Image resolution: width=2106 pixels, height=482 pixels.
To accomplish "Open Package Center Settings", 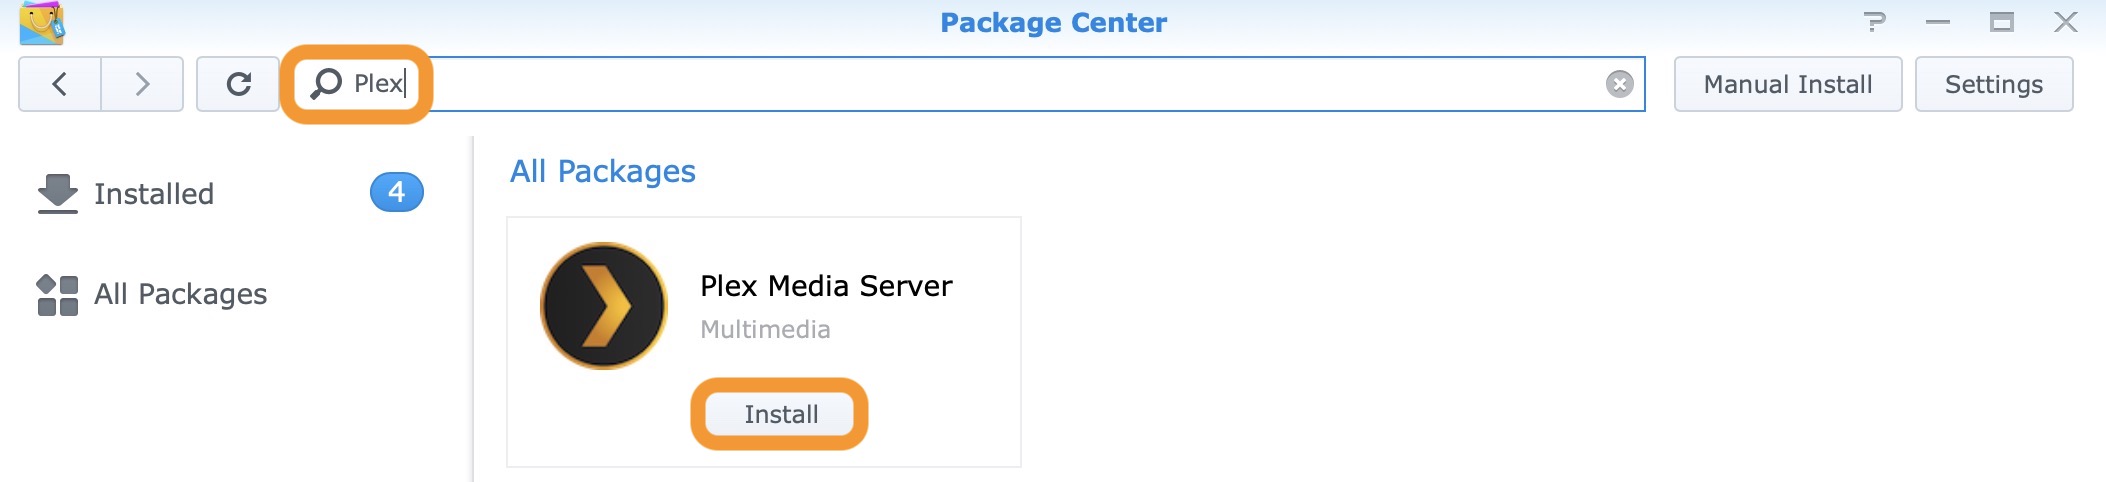I will (1993, 84).
